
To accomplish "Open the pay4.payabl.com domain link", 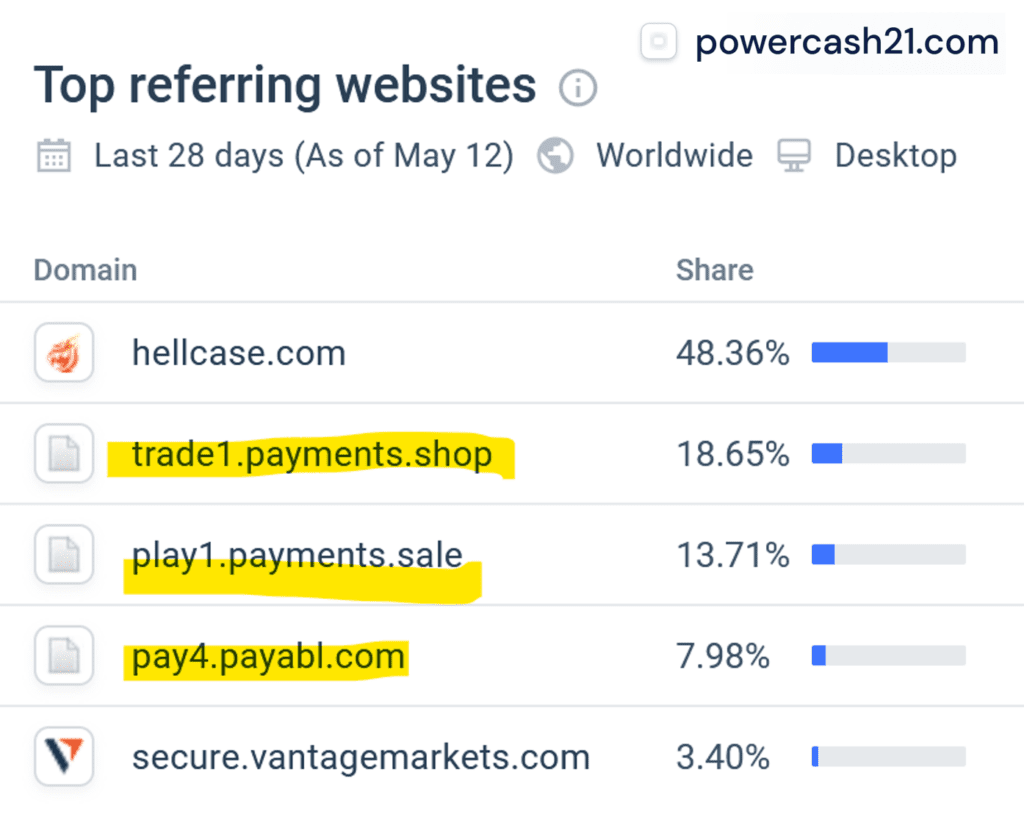I will click(268, 657).
